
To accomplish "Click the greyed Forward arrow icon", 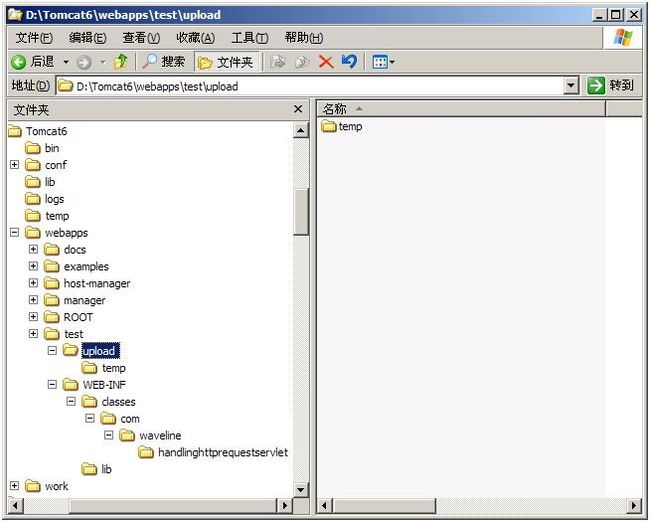I will (84, 63).
